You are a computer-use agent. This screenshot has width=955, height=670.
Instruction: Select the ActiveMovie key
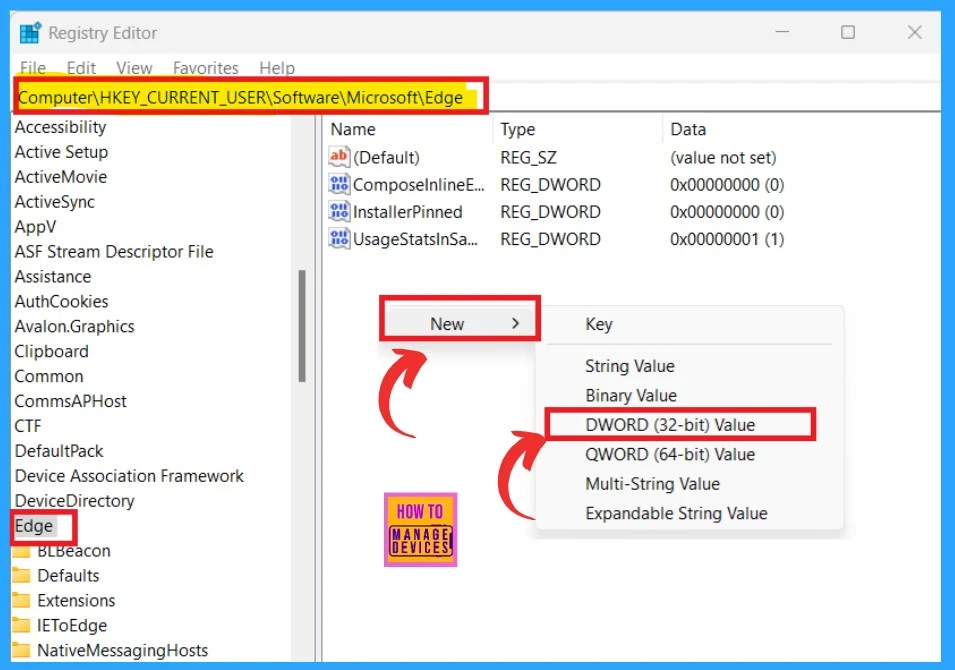[x=61, y=177]
